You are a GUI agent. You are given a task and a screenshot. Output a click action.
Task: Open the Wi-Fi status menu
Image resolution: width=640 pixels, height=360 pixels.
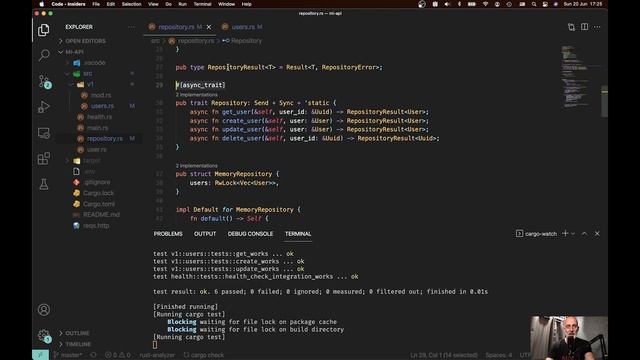tap(485, 4)
